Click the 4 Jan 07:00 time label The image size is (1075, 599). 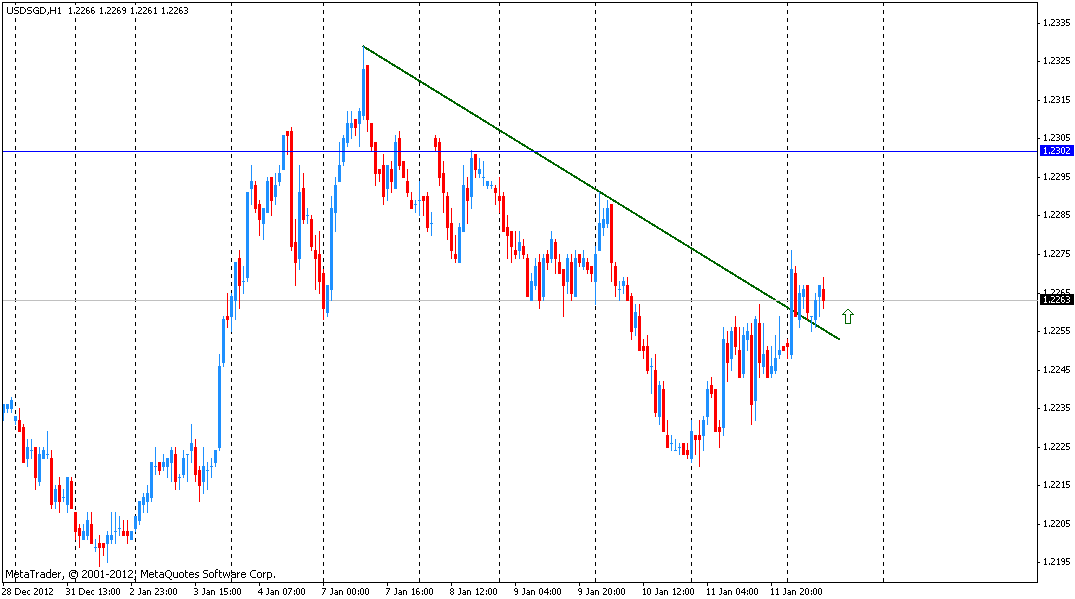(281, 591)
